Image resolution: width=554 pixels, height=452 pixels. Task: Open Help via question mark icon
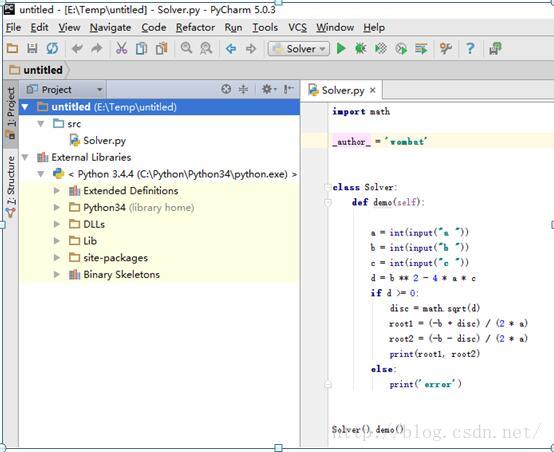470,48
